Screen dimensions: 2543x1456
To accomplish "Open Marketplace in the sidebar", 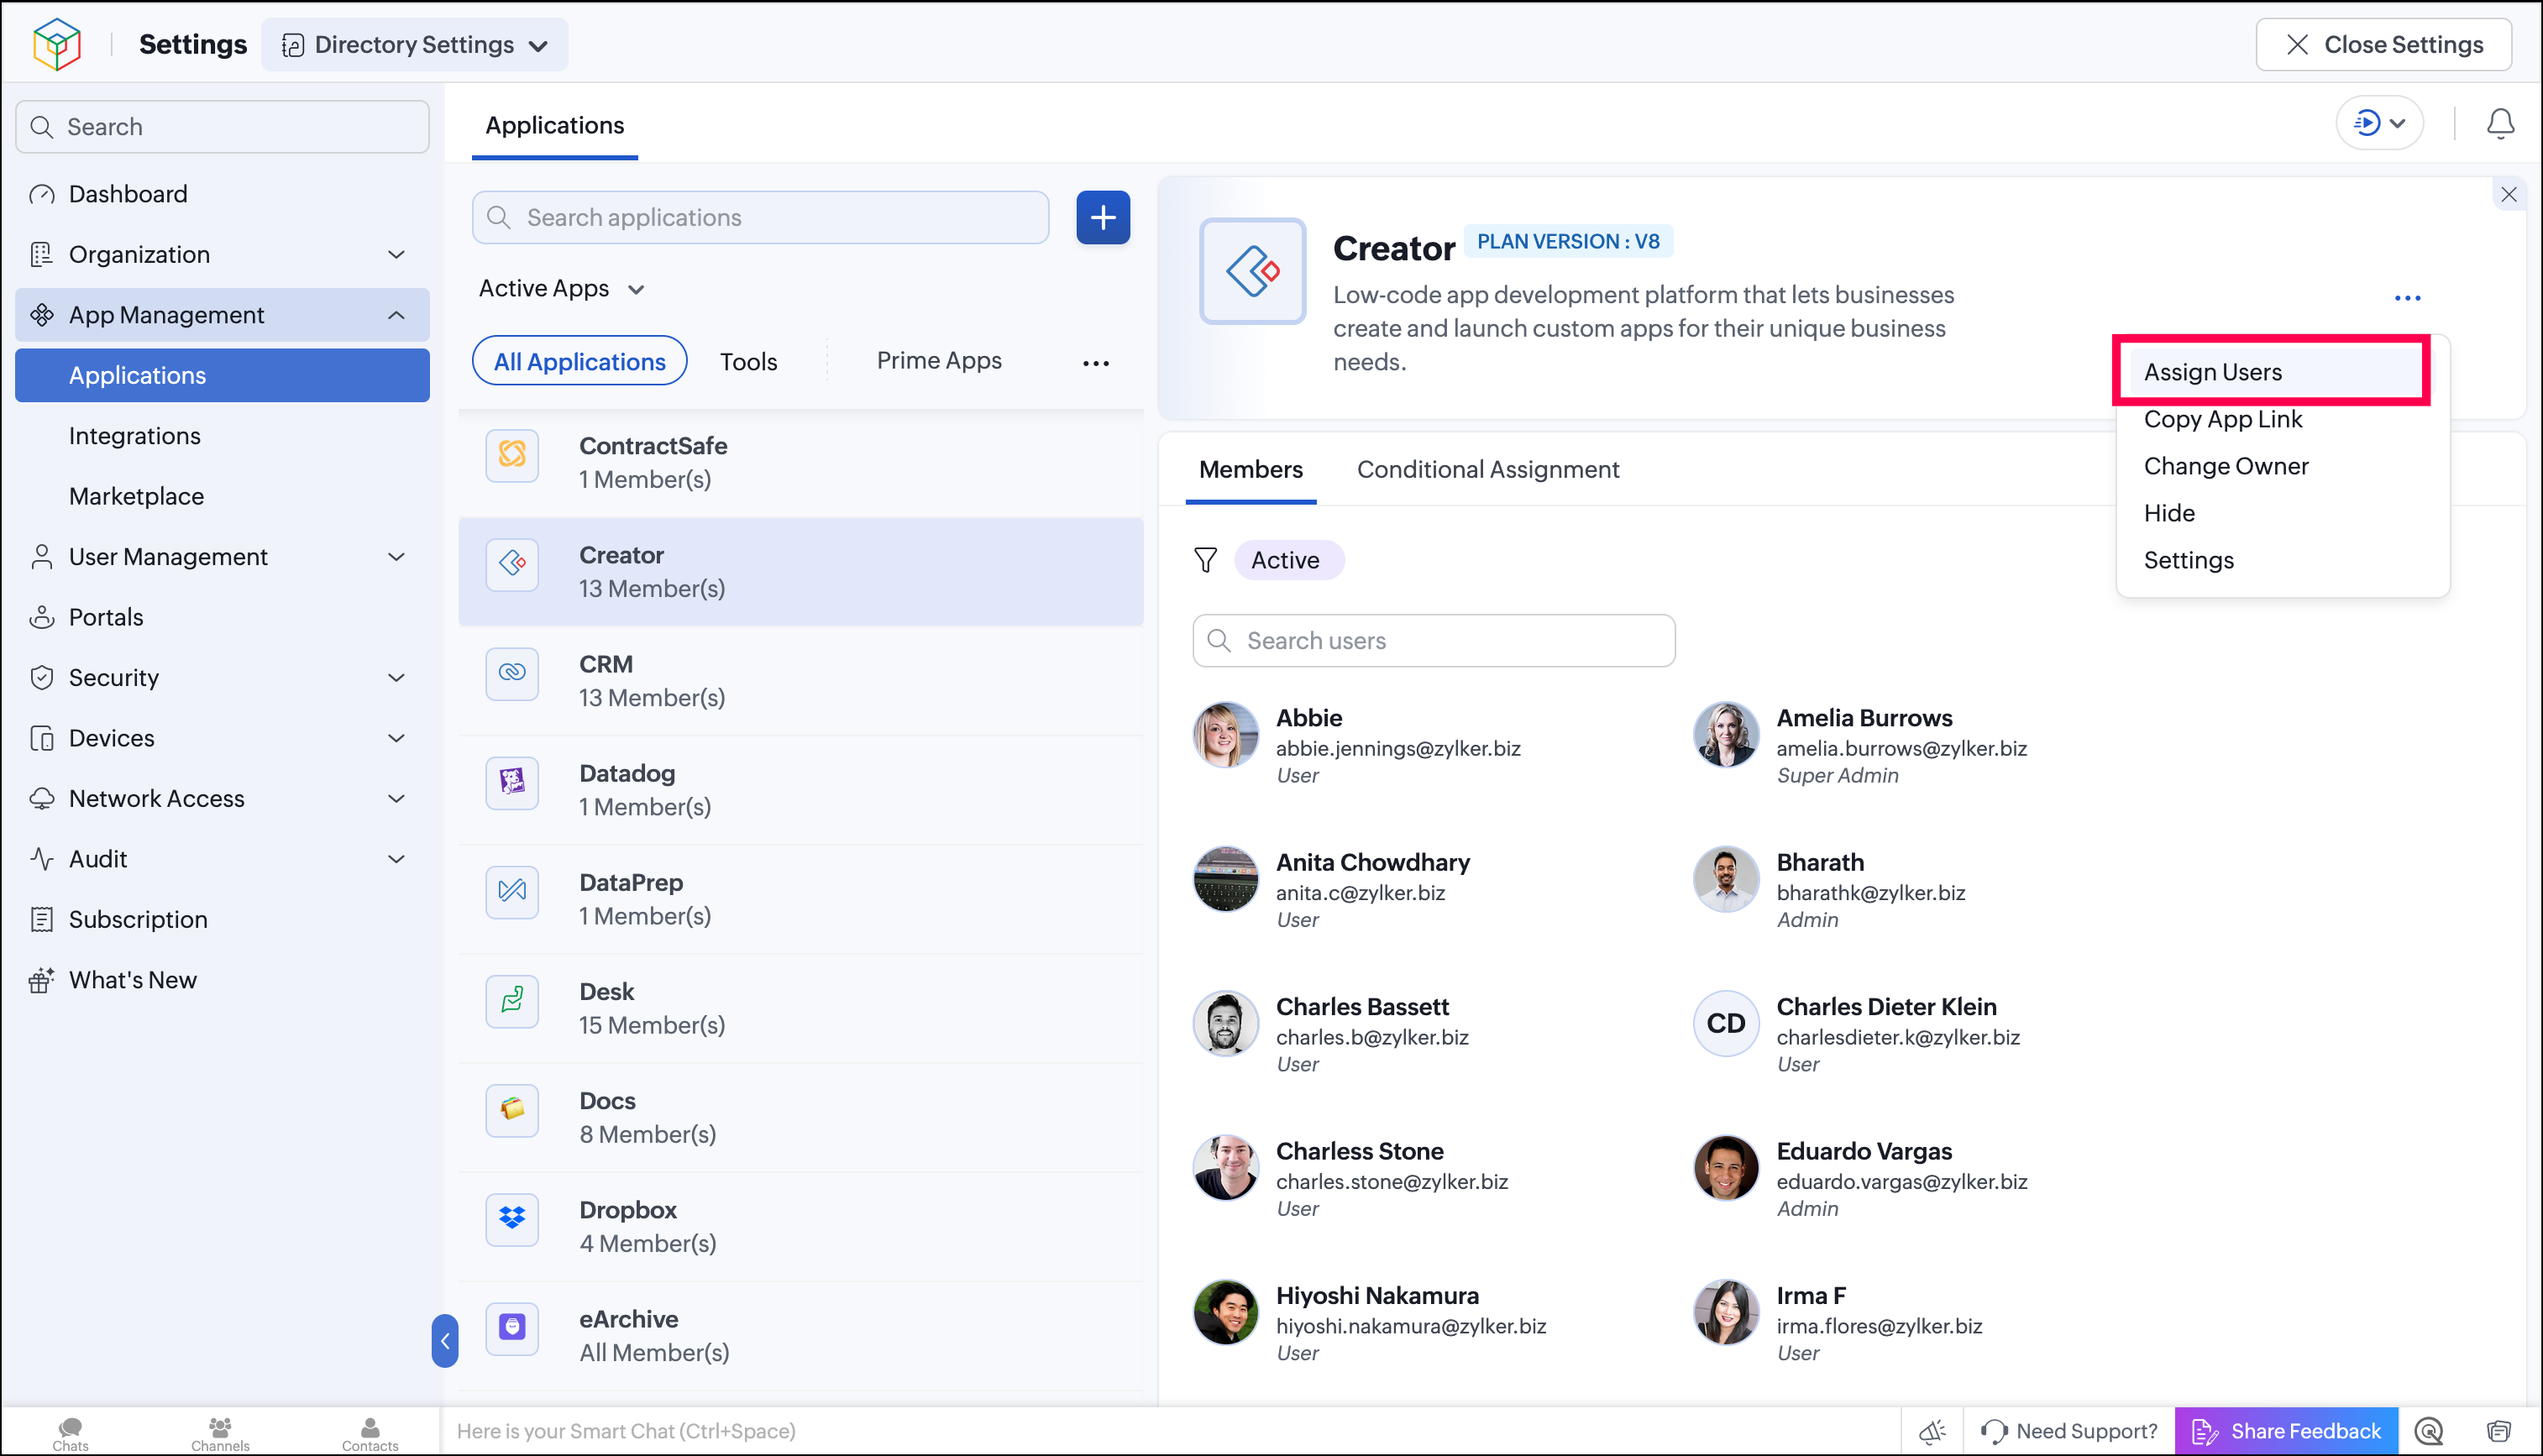I will tap(136, 496).
